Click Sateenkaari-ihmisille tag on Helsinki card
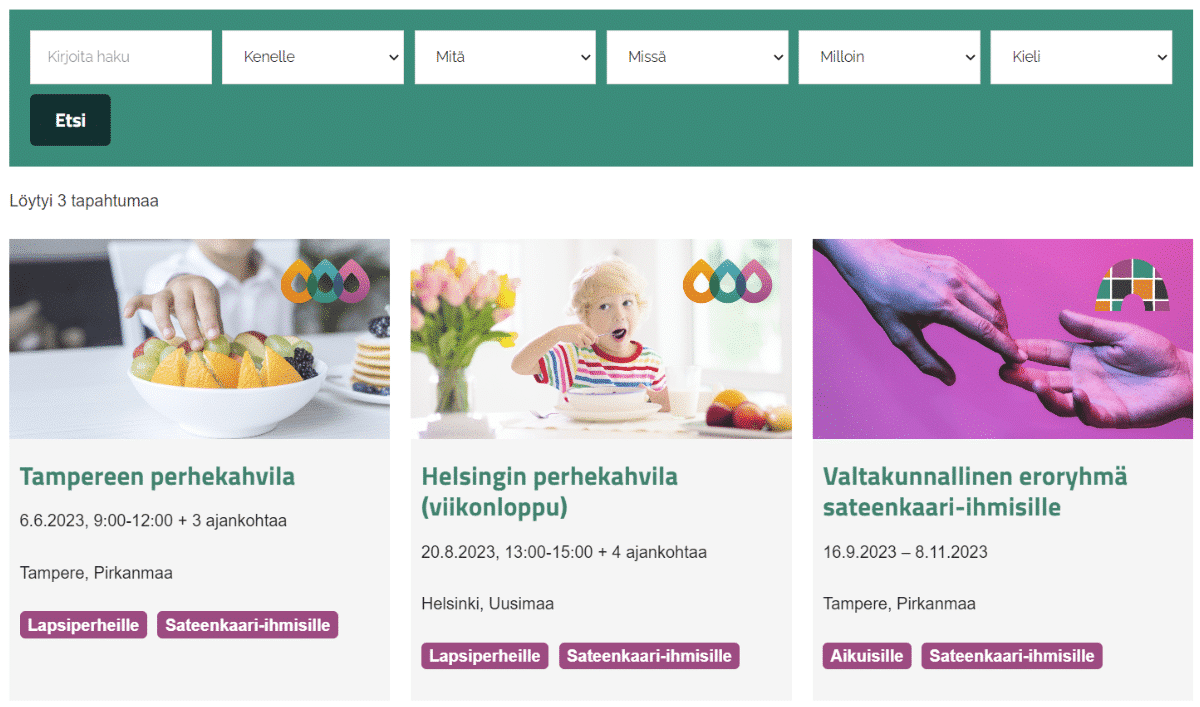Image resolution: width=1200 pixels, height=707 pixels. tap(649, 656)
